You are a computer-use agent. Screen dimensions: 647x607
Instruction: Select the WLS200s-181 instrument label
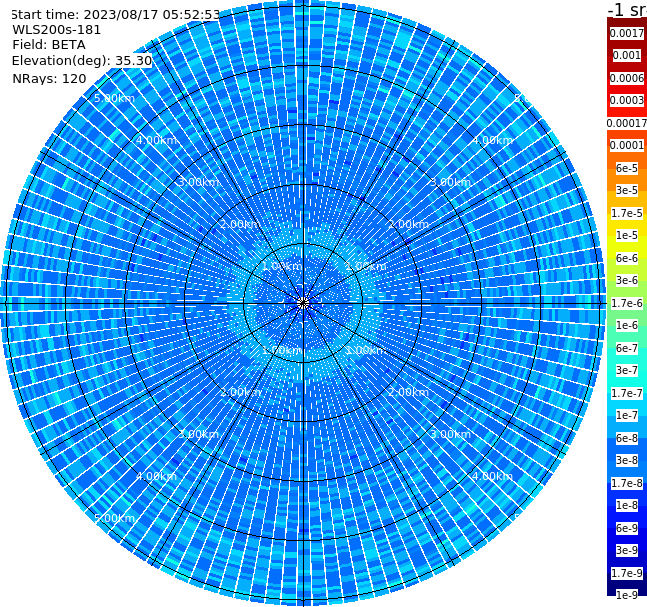pyautogui.click(x=57, y=30)
